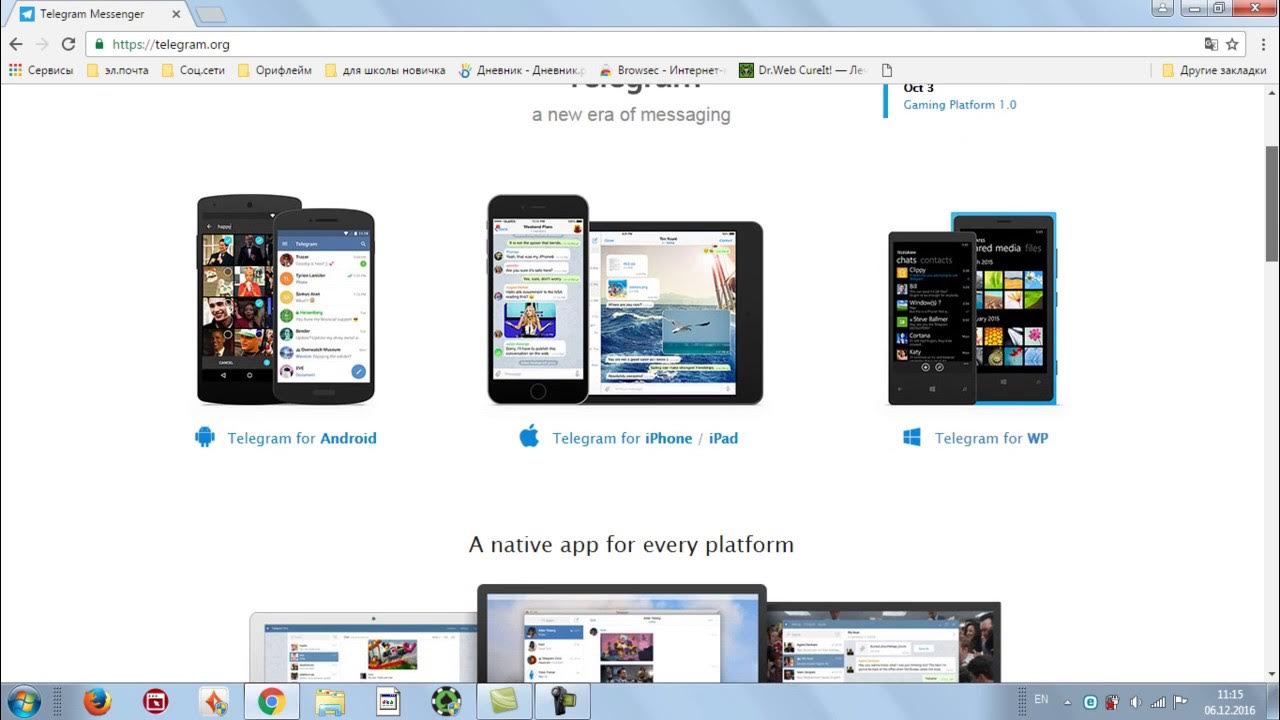Click the Telegram for Android link

pyautogui.click(x=301, y=438)
